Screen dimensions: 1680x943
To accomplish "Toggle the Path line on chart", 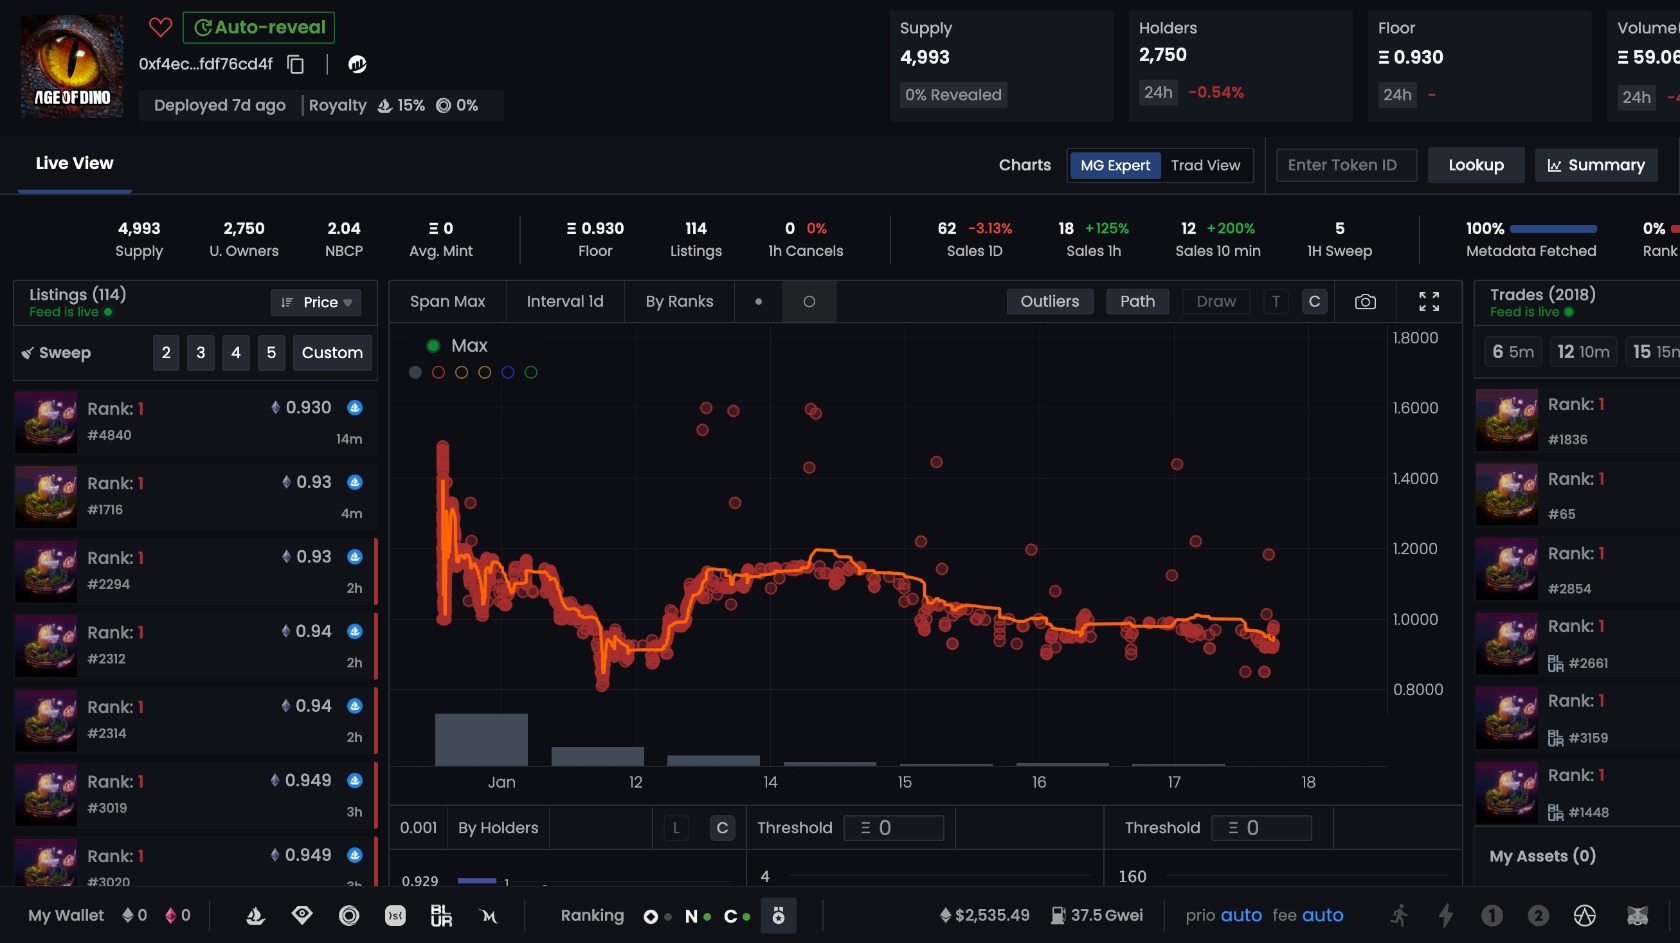I will [x=1137, y=302].
